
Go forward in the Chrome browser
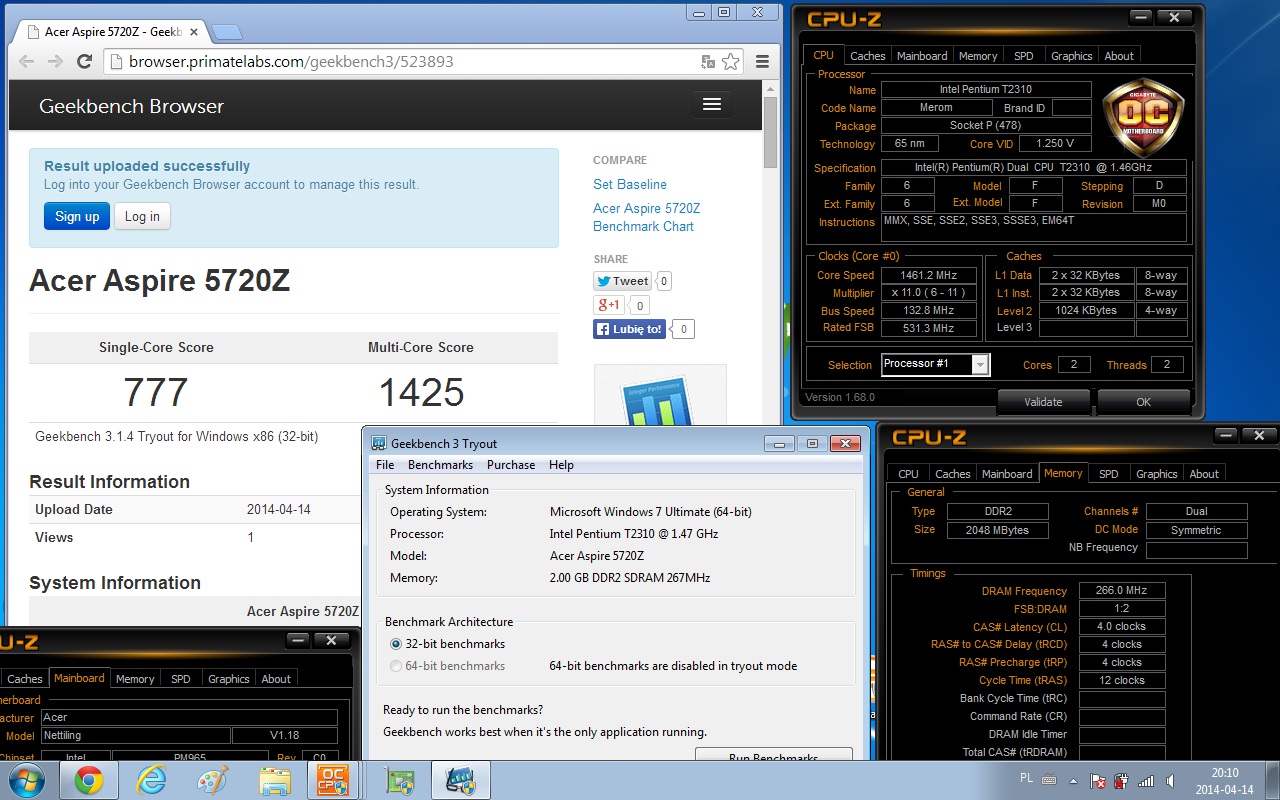click(x=55, y=61)
